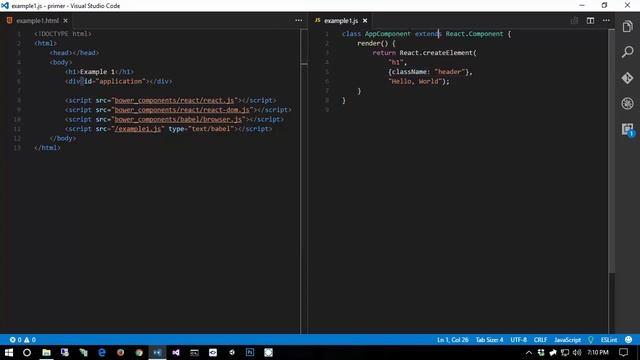
Task: Close the example1.js tab
Action: point(365,20)
